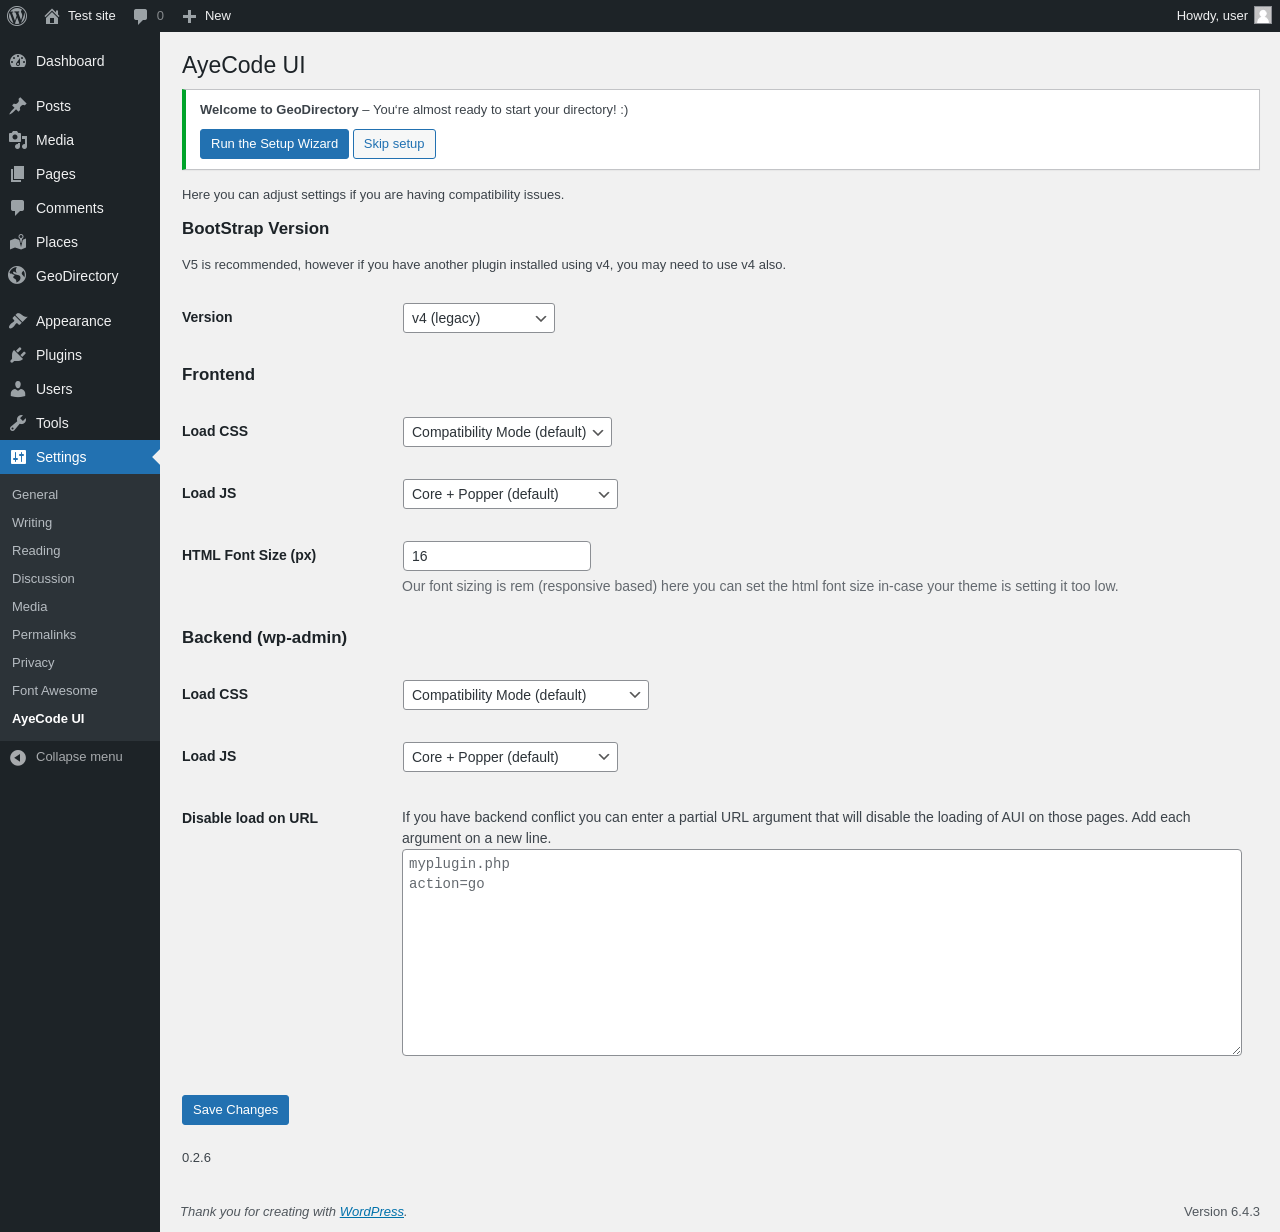1280x1232 pixels.
Task: Open Permalinks settings submenu
Action: coord(44,635)
